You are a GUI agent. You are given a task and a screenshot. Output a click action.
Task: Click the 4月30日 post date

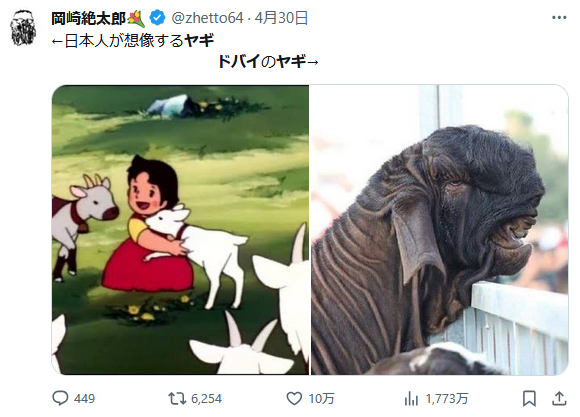(281, 18)
